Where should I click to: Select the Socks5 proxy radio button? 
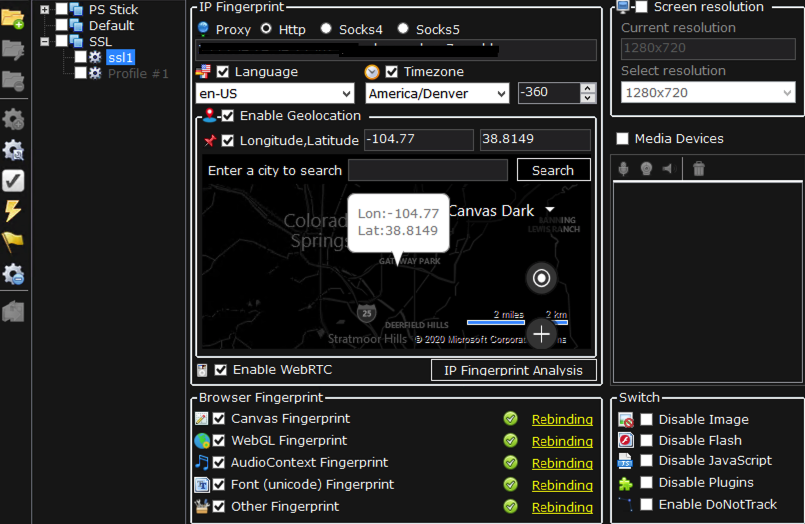403,29
